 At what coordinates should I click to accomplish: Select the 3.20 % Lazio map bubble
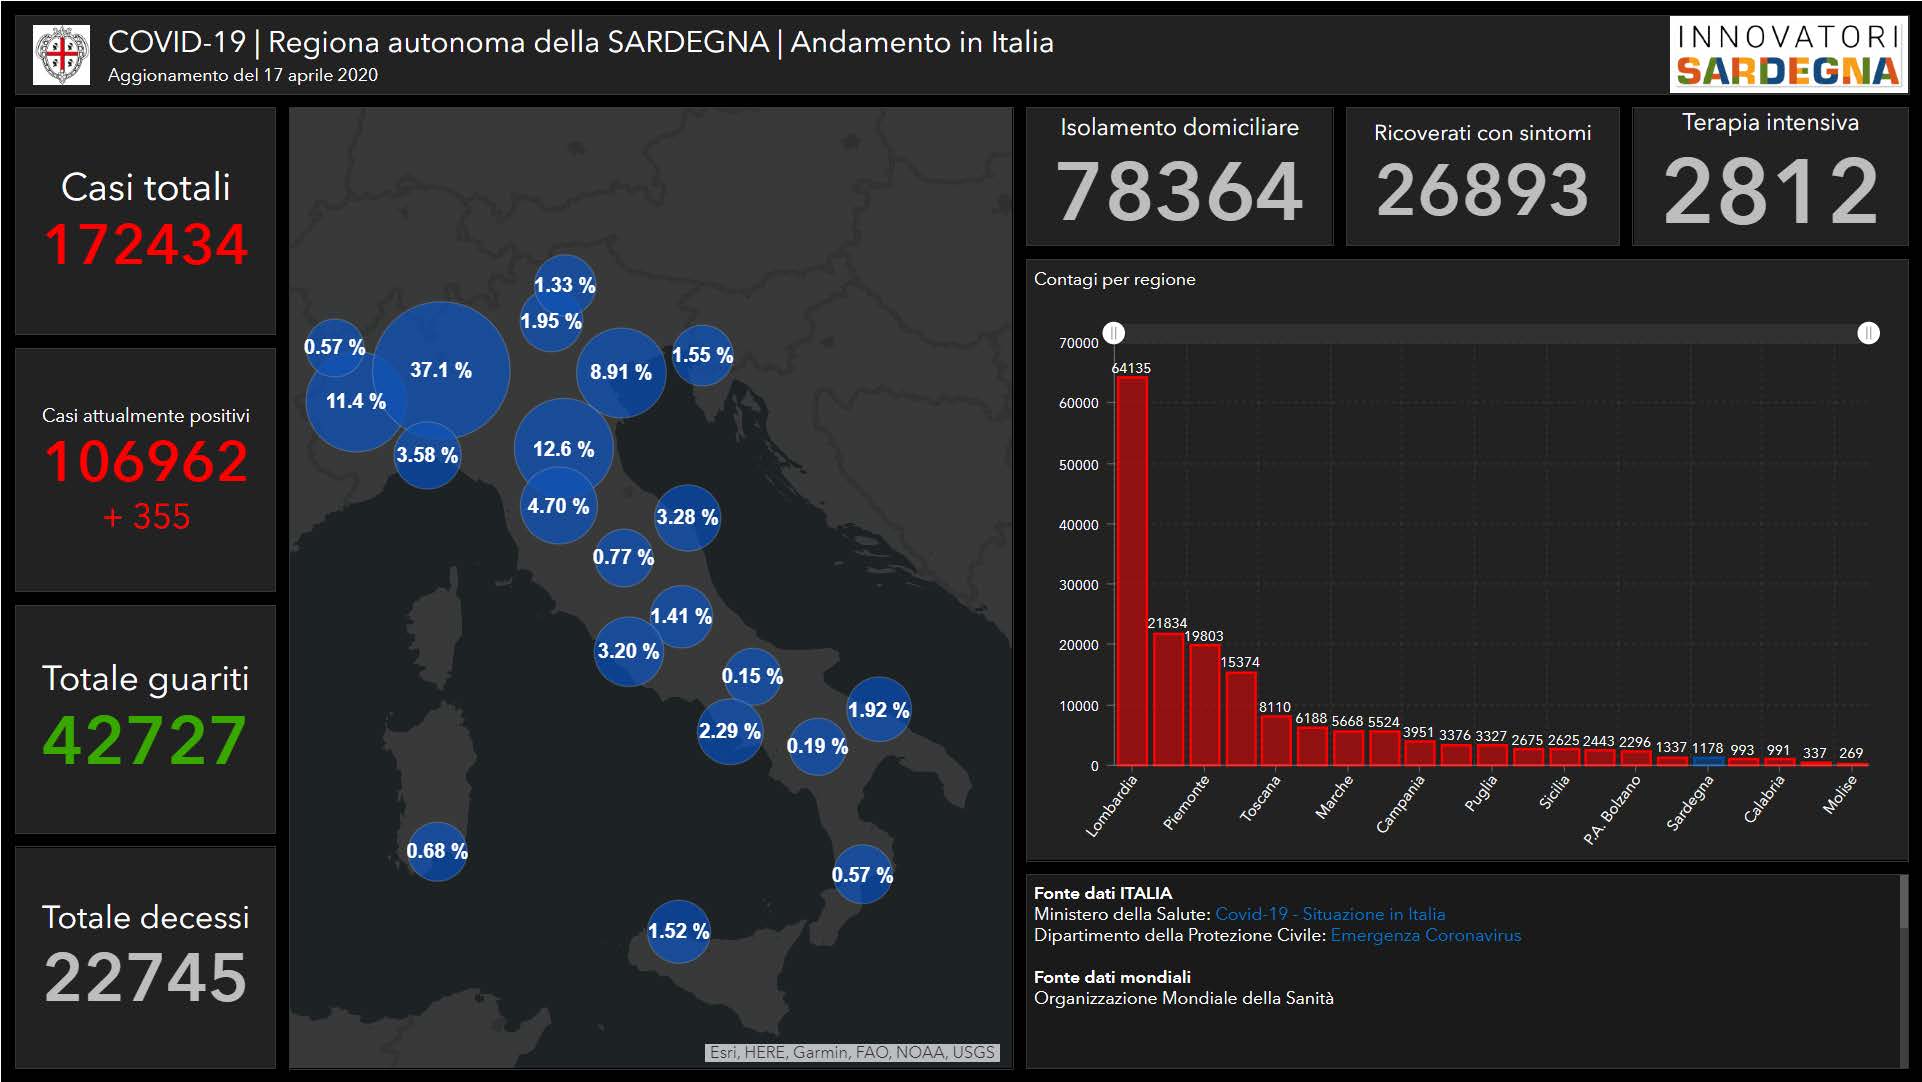click(x=628, y=651)
